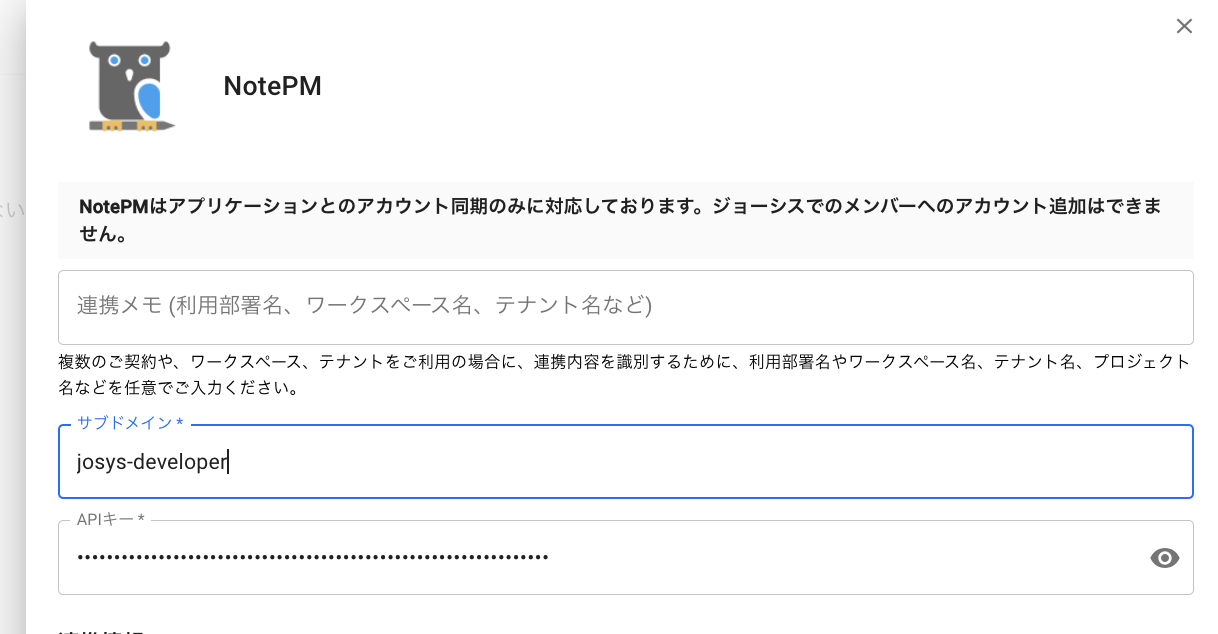Click the helper text below memo field
The width and height of the screenshot is (1218, 634).
coord(625,374)
